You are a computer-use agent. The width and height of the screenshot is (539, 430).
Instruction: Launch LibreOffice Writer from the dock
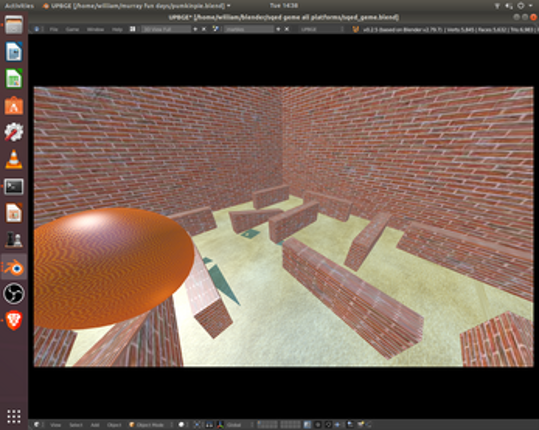click(14, 52)
